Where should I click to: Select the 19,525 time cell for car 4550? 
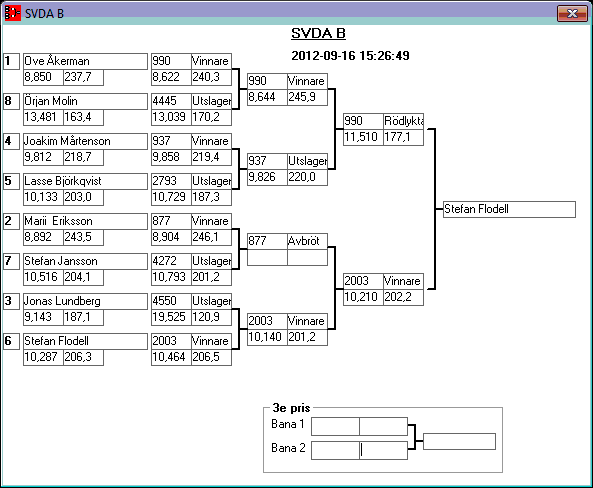[171, 317]
